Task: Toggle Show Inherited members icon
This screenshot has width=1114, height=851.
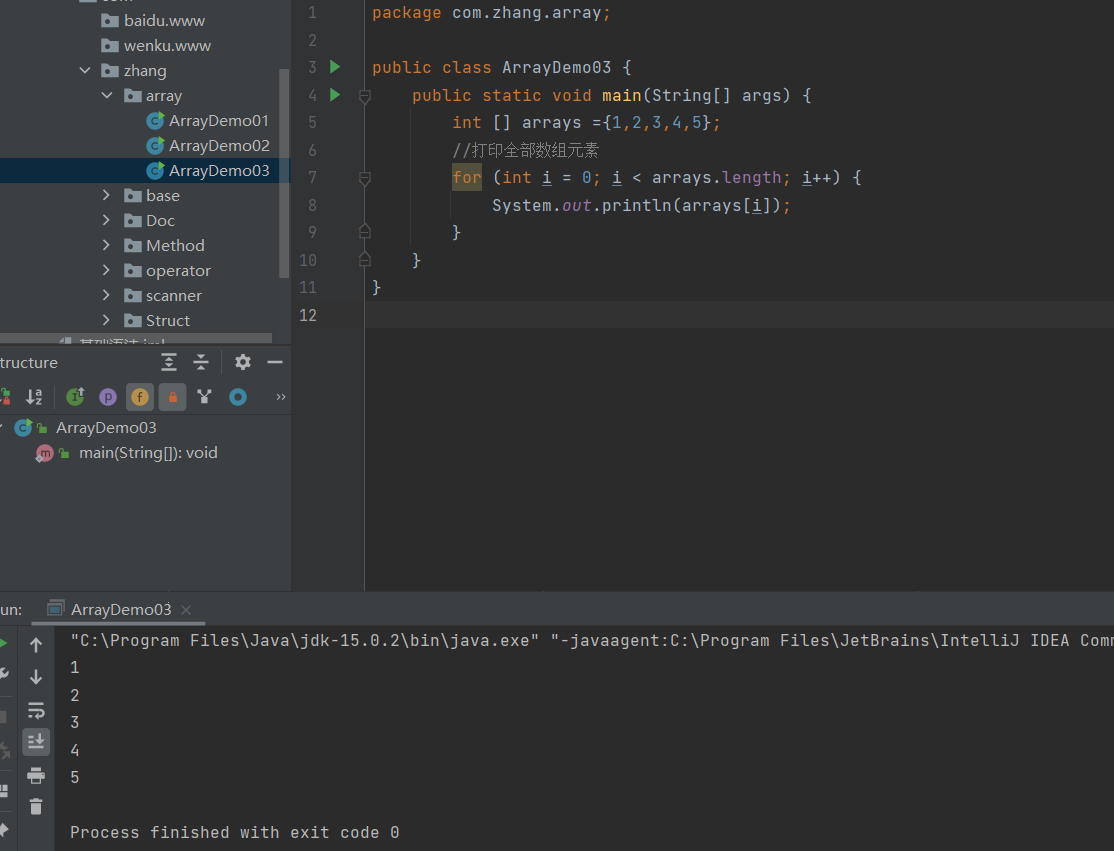Action: [x=75, y=396]
